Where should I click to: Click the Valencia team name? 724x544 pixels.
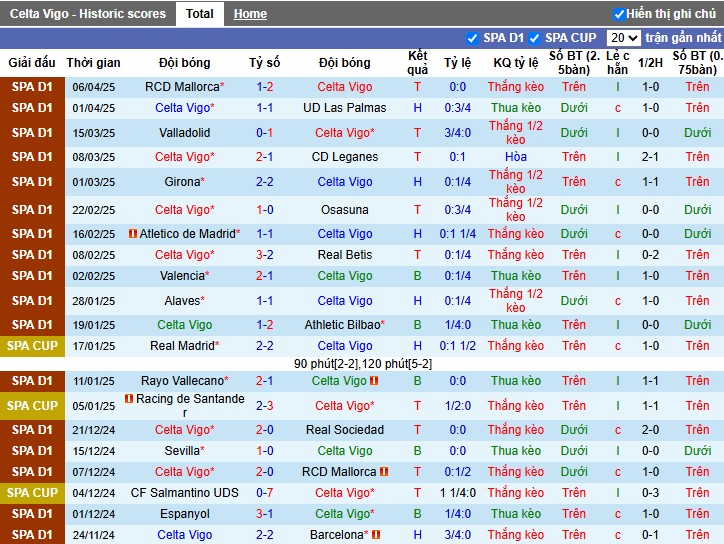coord(184,276)
